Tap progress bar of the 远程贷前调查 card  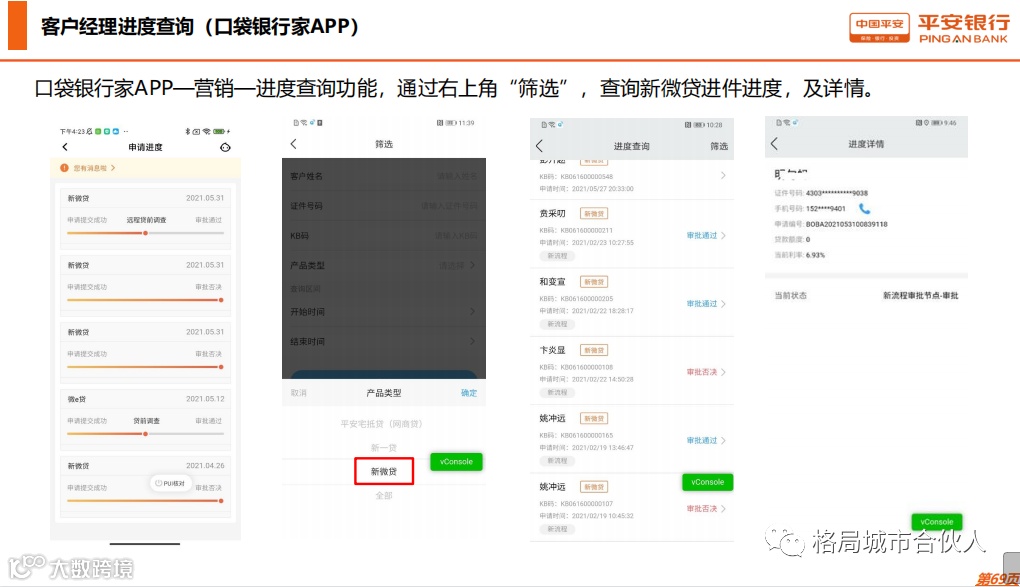[x=145, y=233]
